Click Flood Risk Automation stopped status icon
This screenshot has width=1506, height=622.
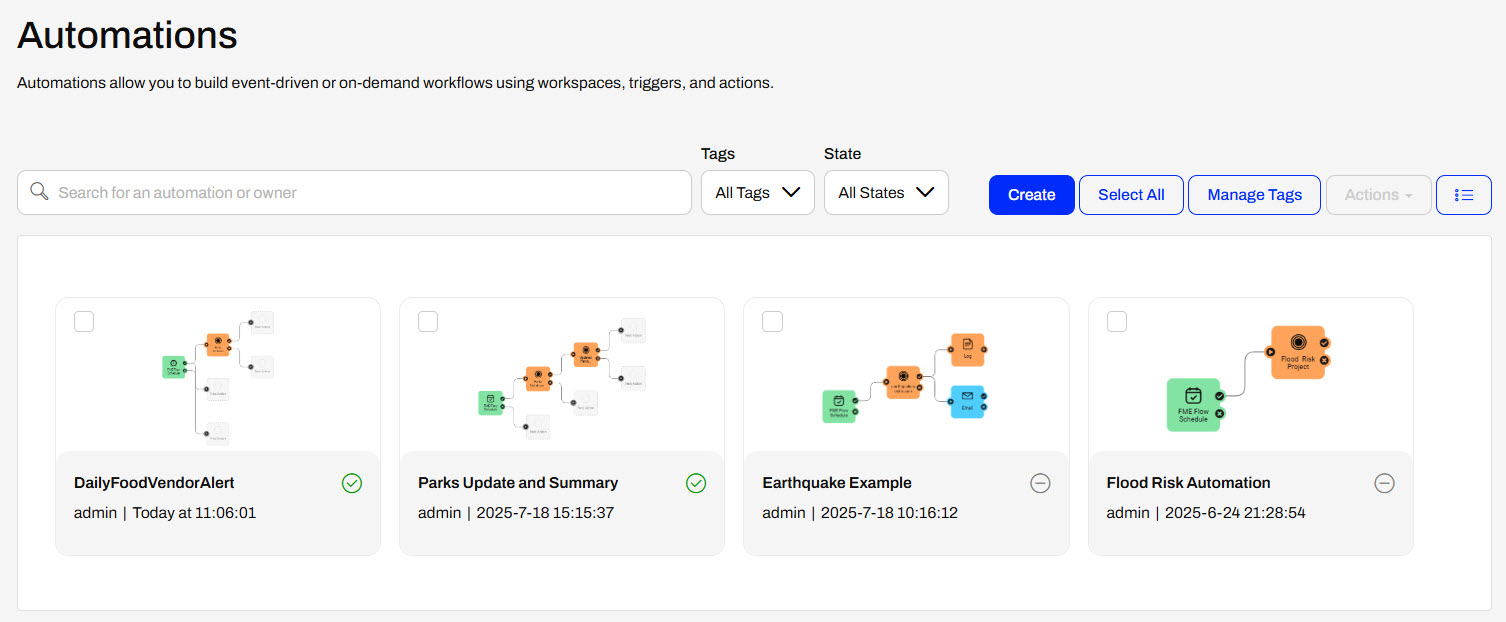tap(1384, 484)
